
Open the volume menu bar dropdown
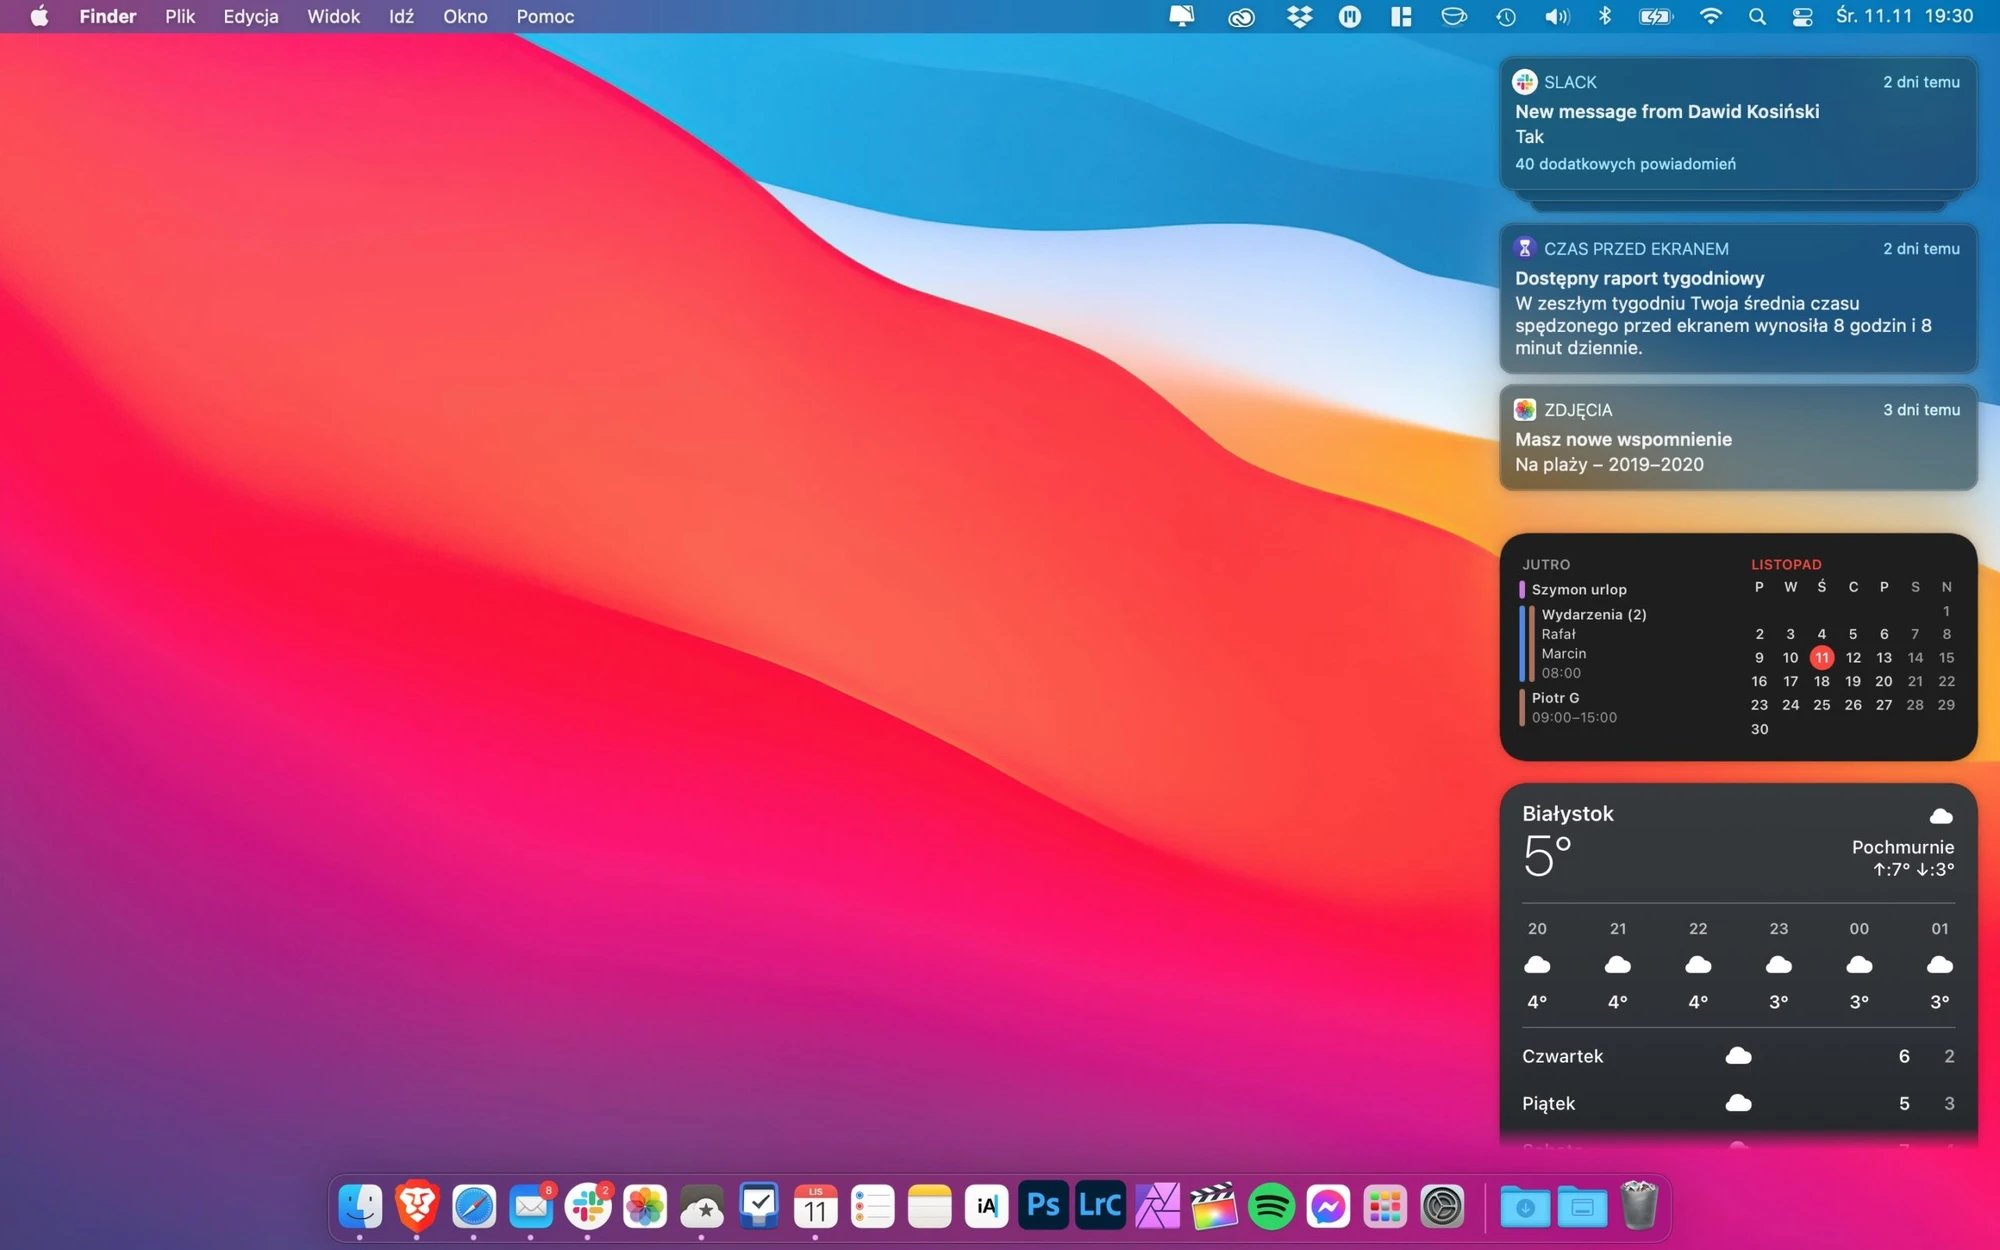click(x=1557, y=16)
